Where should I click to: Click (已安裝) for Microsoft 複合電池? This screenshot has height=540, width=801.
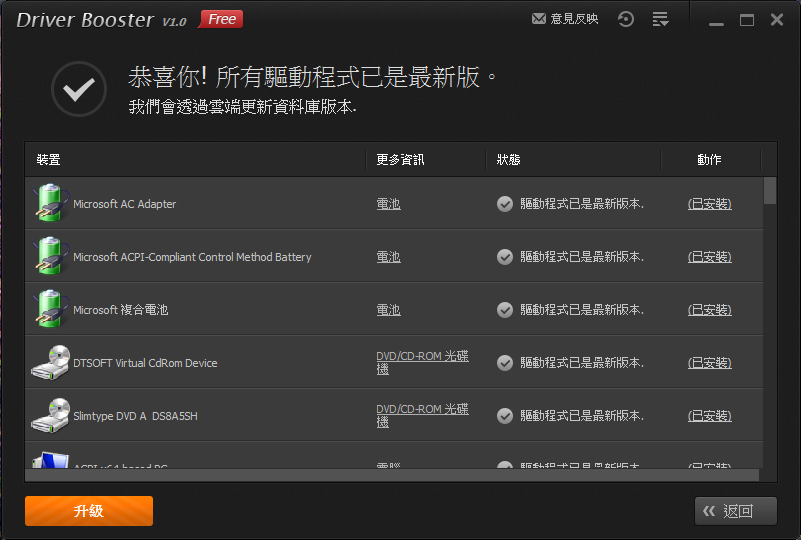710,310
